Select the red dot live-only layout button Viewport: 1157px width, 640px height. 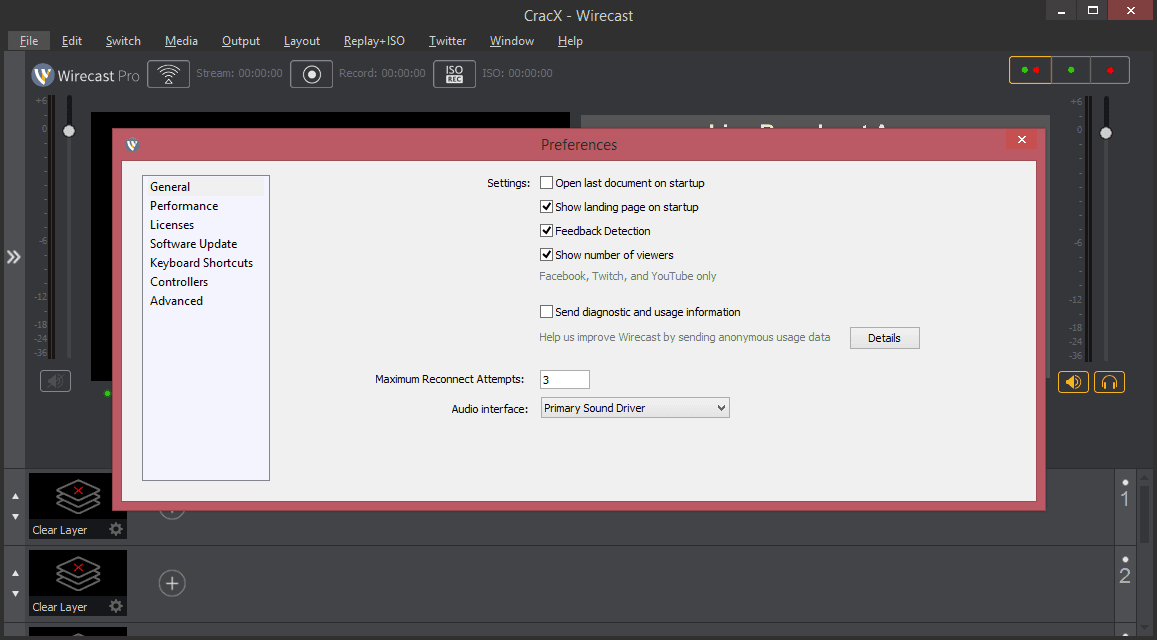(1110, 70)
